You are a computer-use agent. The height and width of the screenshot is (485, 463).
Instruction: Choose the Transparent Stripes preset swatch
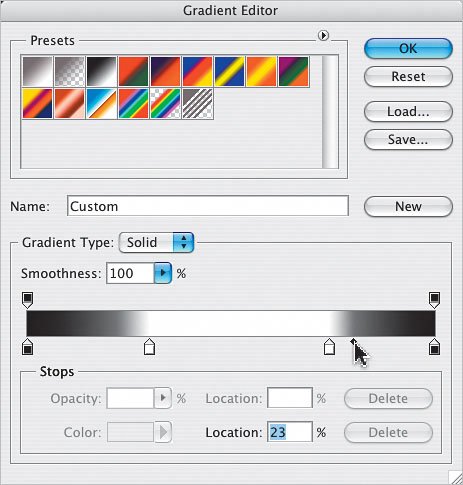pyautogui.click(x=197, y=103)
